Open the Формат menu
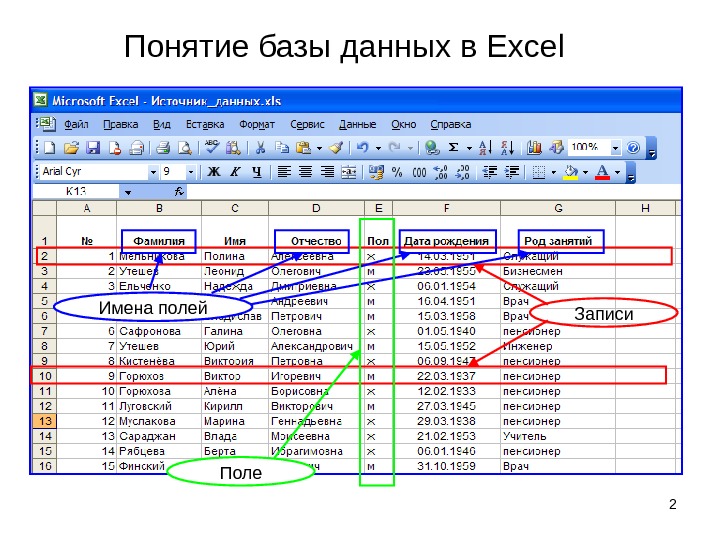The width and height of the screenshot is (720, 540). 257,124
